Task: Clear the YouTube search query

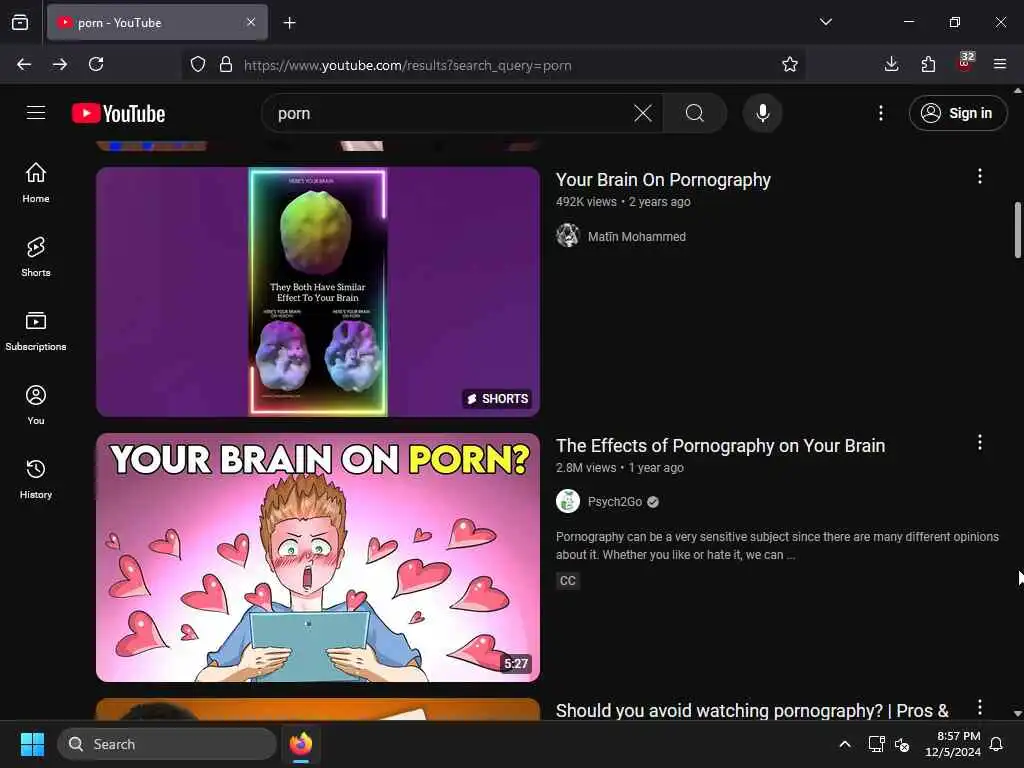Action: click(x=643, y=113)
